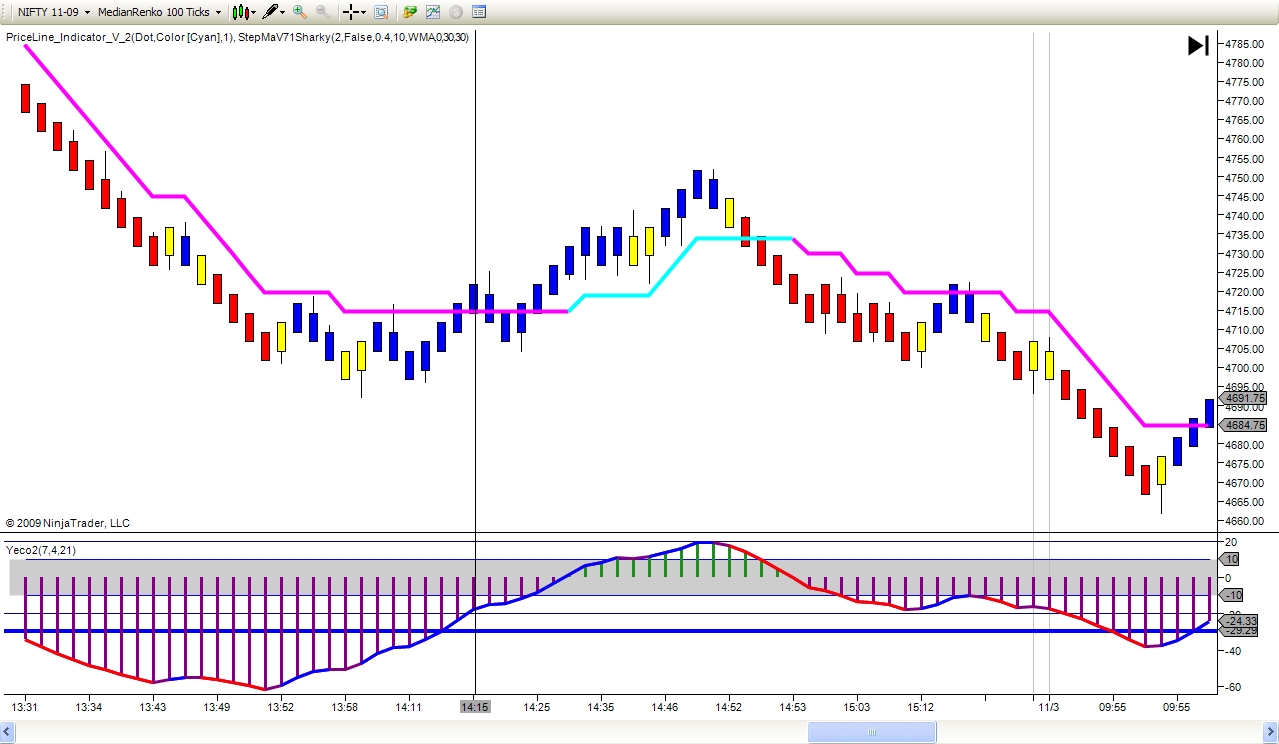The width and height of the screenshot is (1279, 744).
Task: Click the left arrow of horizontal scrollbar
Action: [9, 733]
